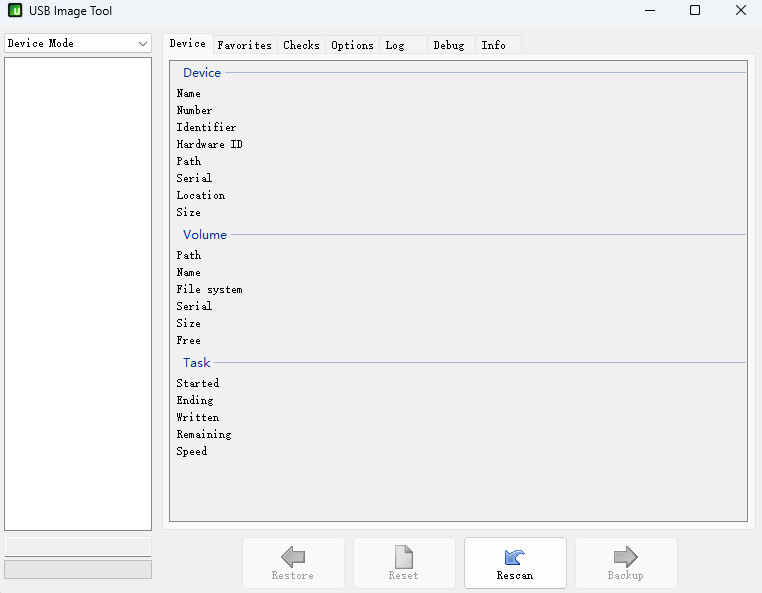The height and width of the screenshot is (593, 762).
Task: Select the Device tab
Action: [x=188, y=44]
